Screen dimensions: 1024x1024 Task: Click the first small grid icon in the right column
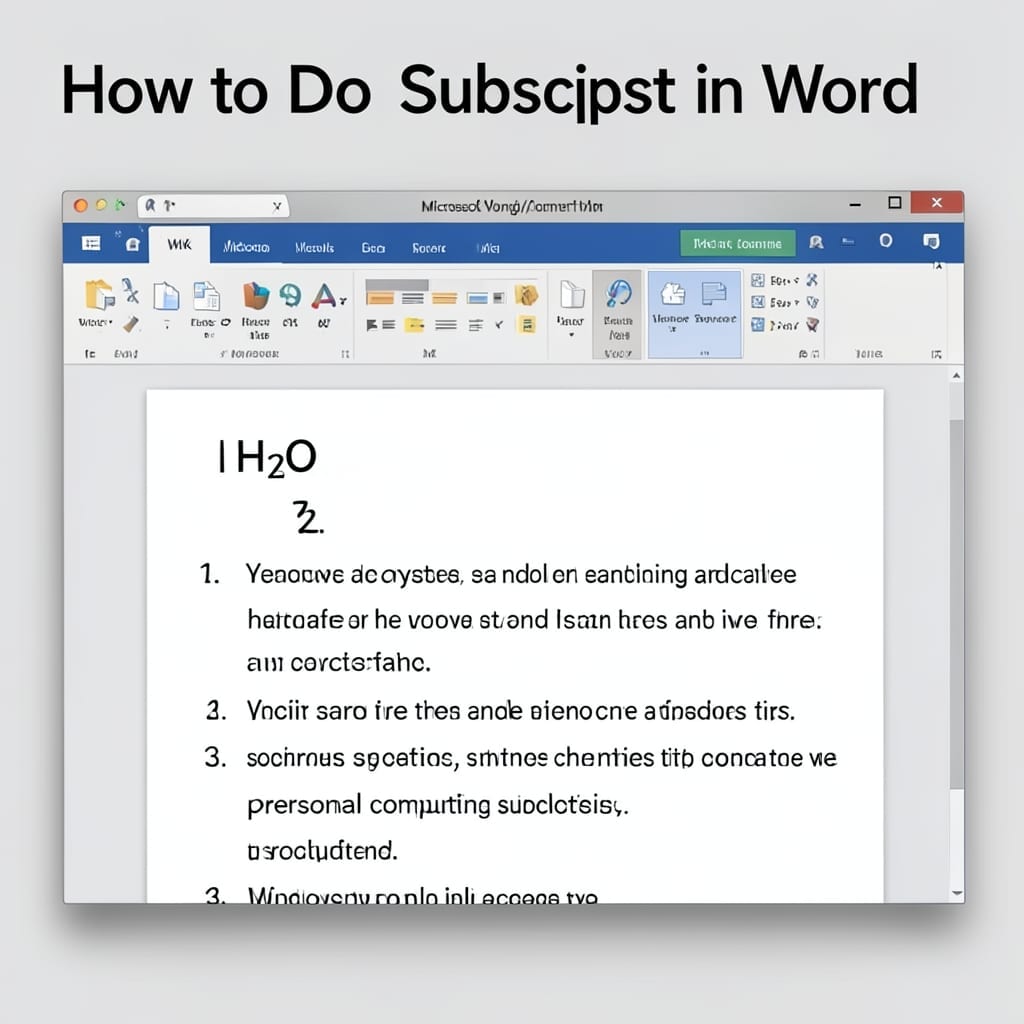(758, 281)
